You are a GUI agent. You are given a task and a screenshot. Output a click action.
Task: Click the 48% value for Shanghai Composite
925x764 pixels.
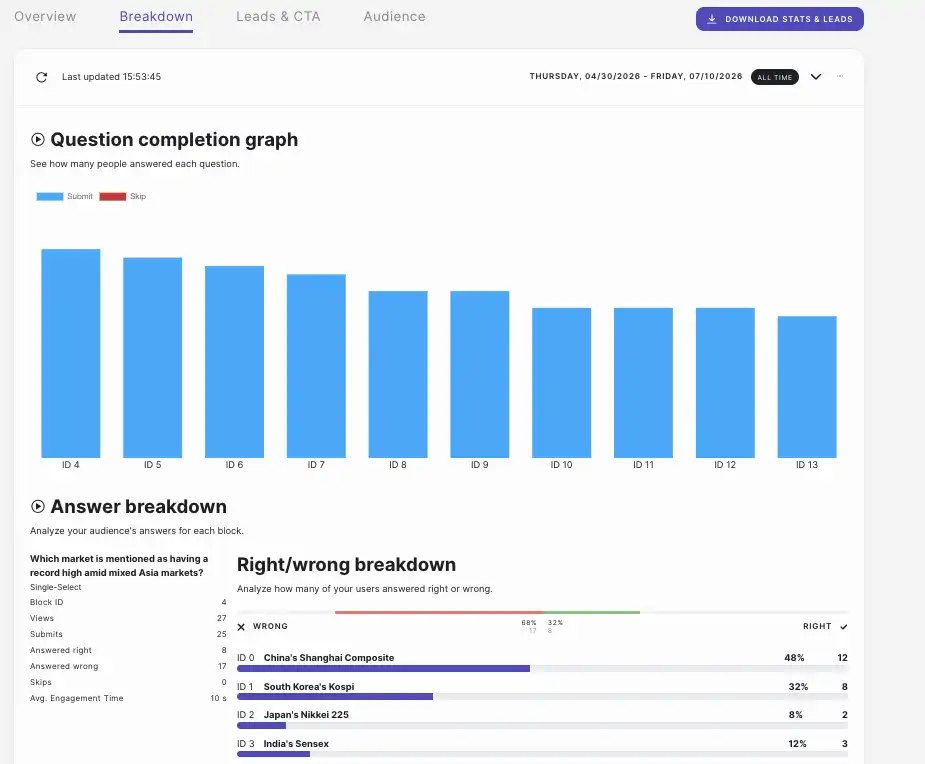click(x=794, y=657)
